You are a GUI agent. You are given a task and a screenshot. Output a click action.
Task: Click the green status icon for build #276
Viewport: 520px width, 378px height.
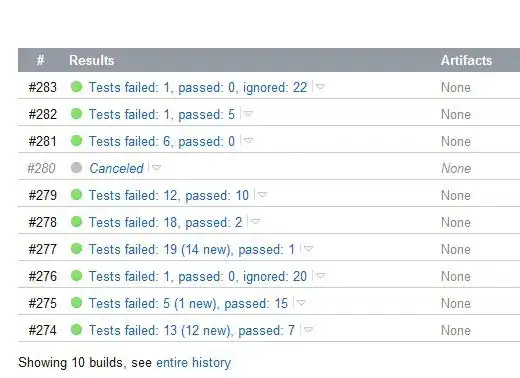(x=76, y=276)
